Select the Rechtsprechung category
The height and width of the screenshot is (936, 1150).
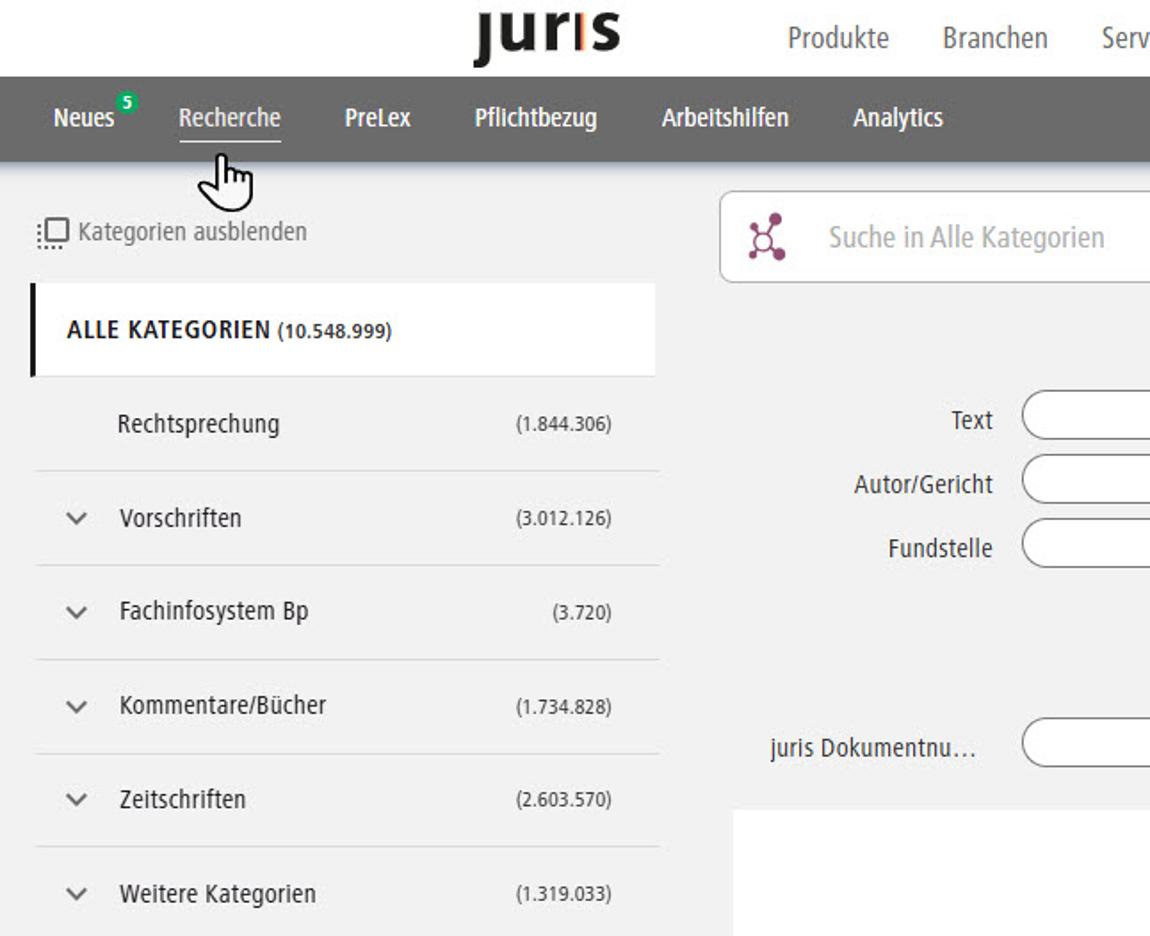point(198,424)
